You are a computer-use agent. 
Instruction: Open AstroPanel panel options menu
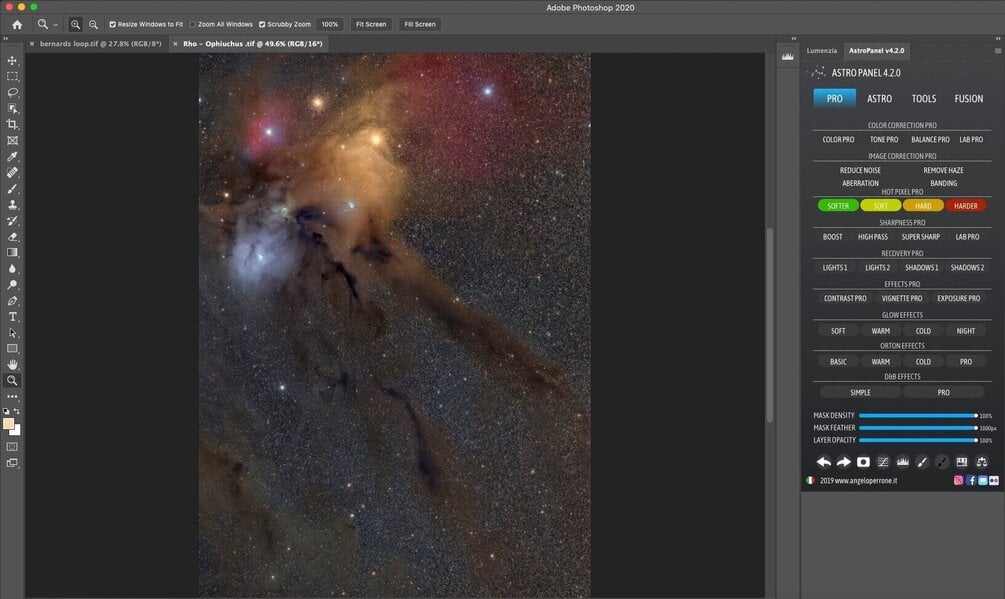tap(998, 51)
